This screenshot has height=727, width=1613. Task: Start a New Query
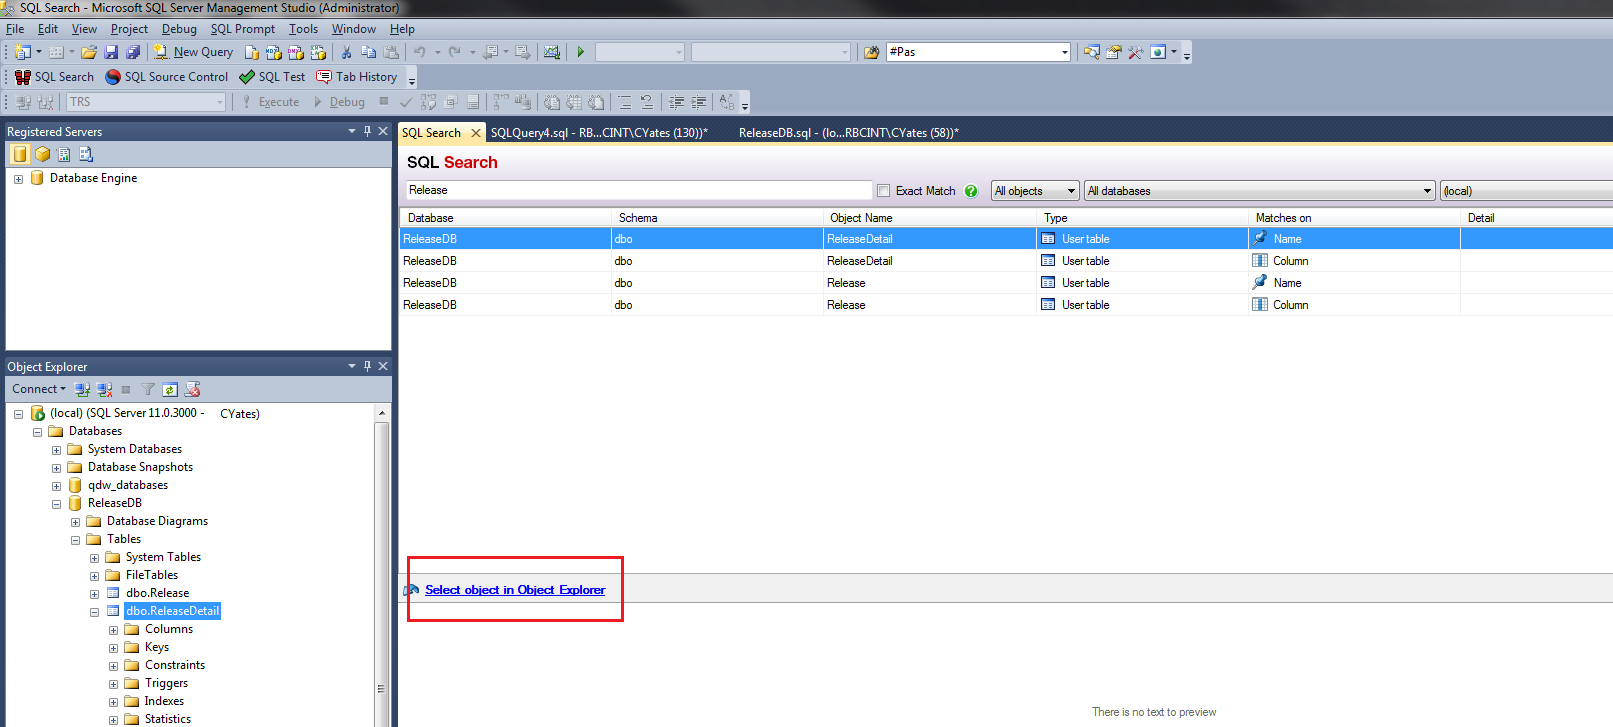193,52
